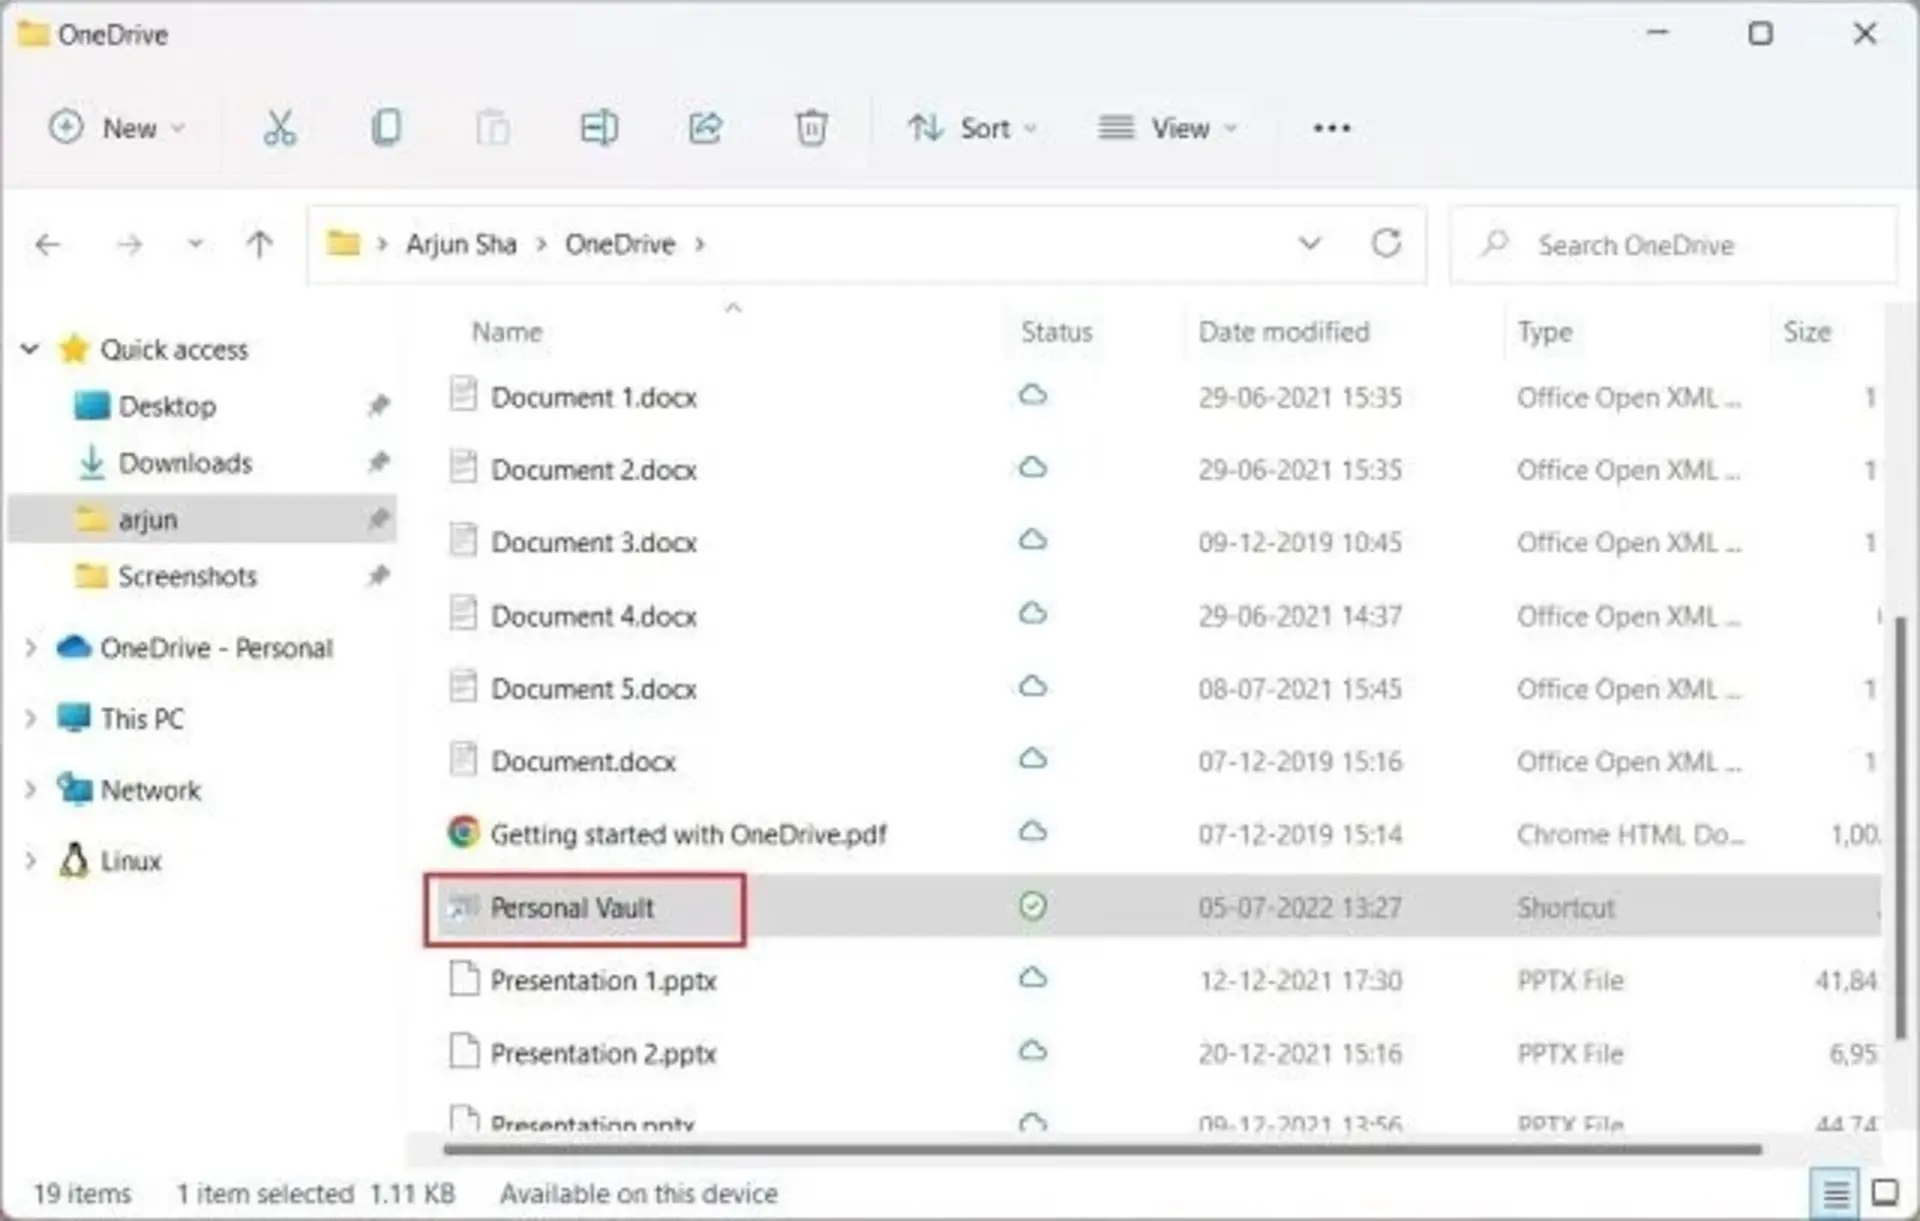The height and width of the screenshot is (1221, 1920).
Task: Click the Getting started with OneDrive.pdf Chrome icon
Action: point(463,832)
